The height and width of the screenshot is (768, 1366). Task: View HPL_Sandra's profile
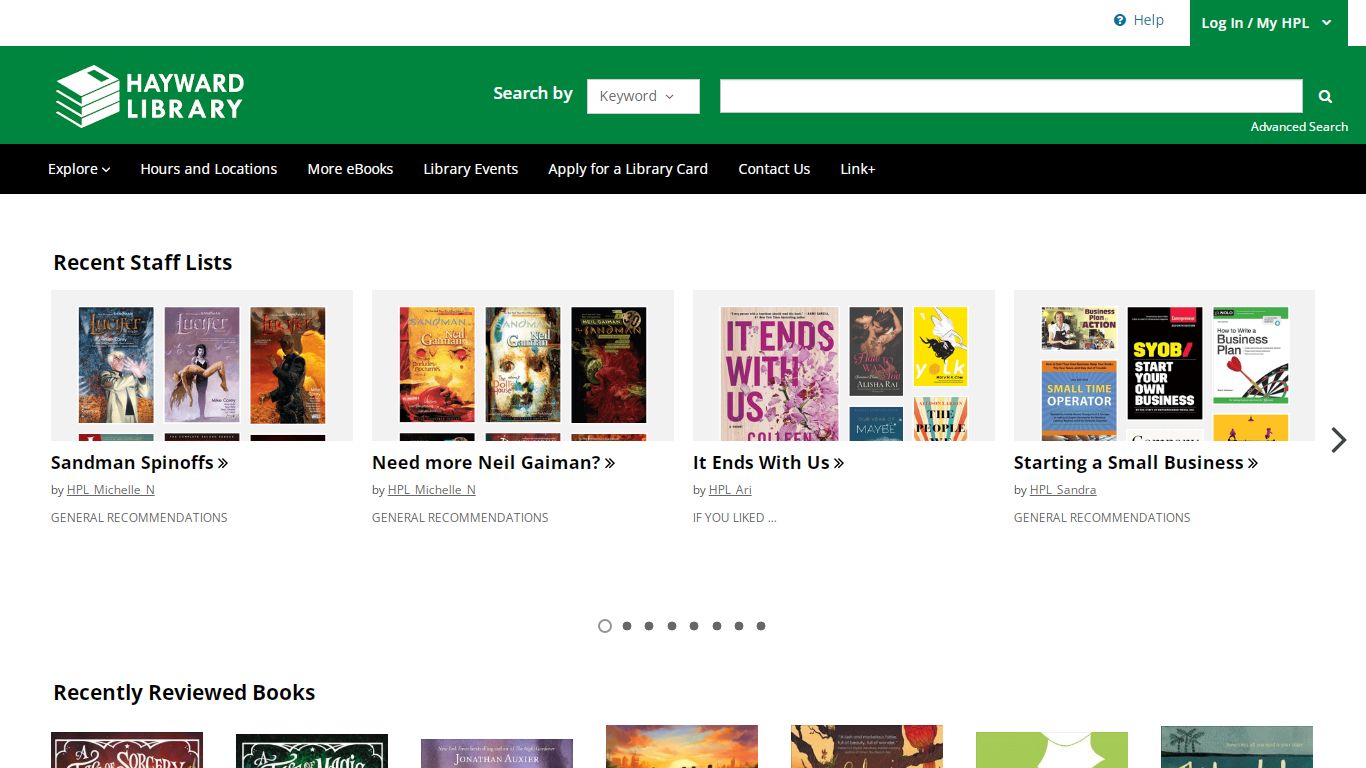point(1063,490)
